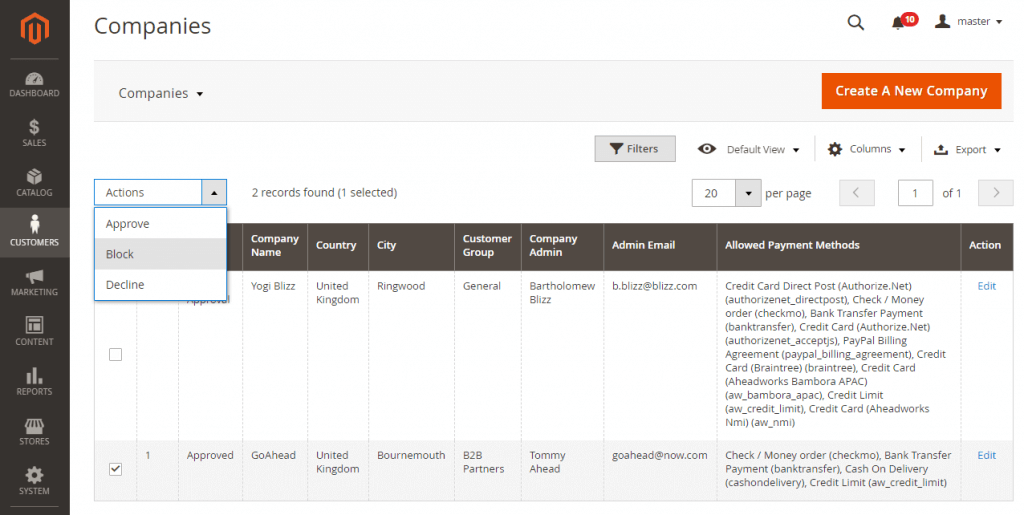Open the Dashboard sidebar icon
The image size is (1024, 515).
(34, 84)
